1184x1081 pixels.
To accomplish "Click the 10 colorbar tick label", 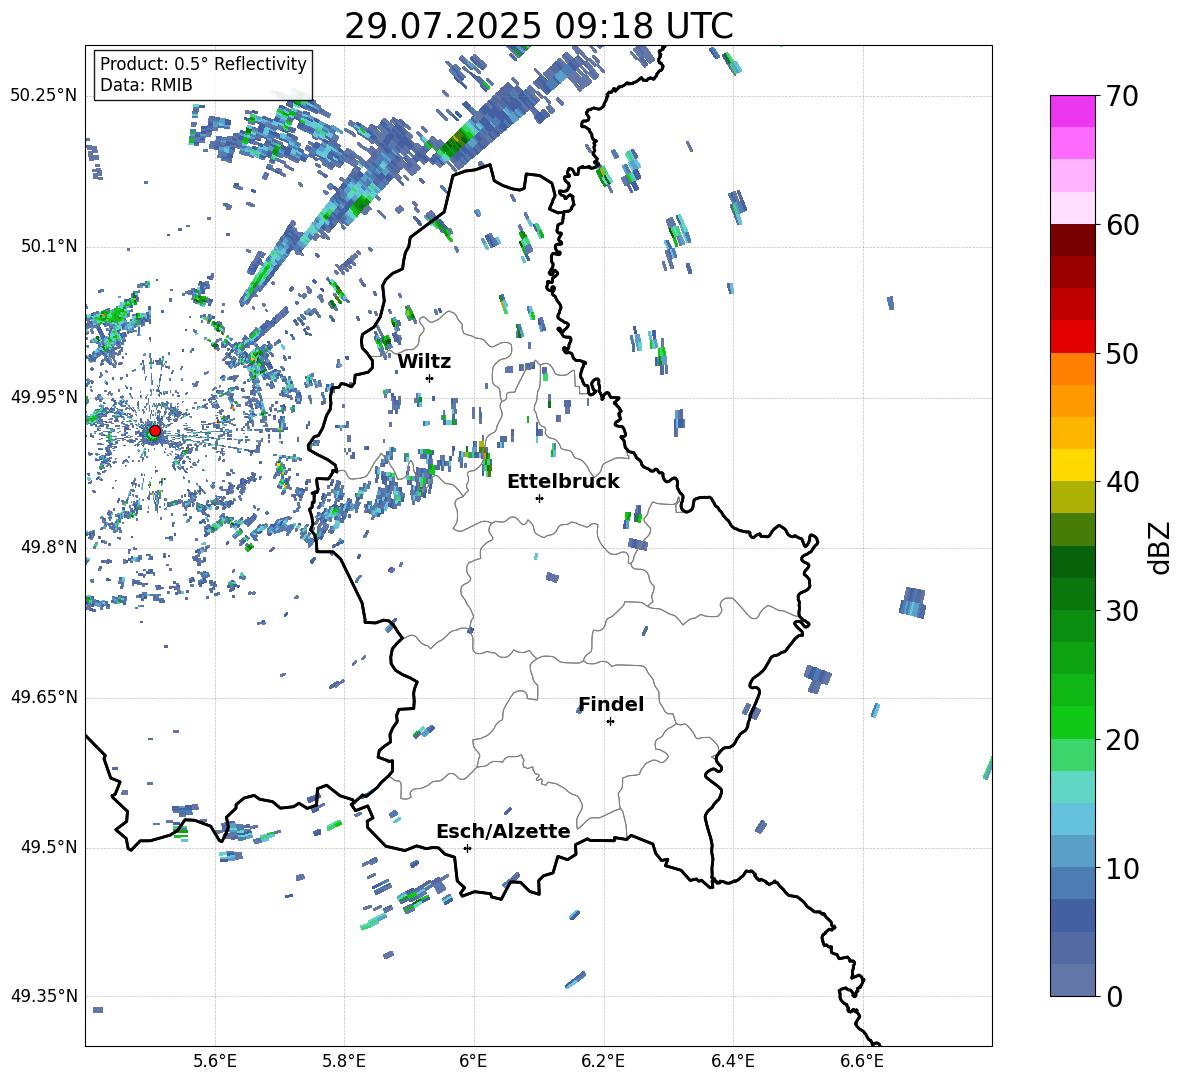I will pos(1122,868).
